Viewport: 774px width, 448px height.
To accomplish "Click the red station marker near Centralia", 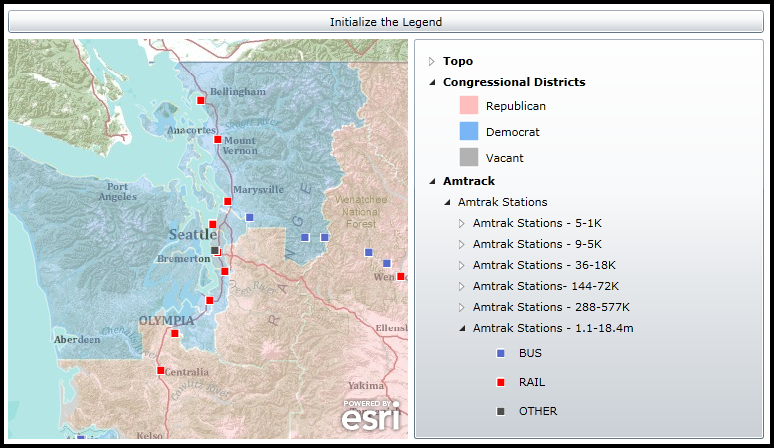I will tap(160, 370).
